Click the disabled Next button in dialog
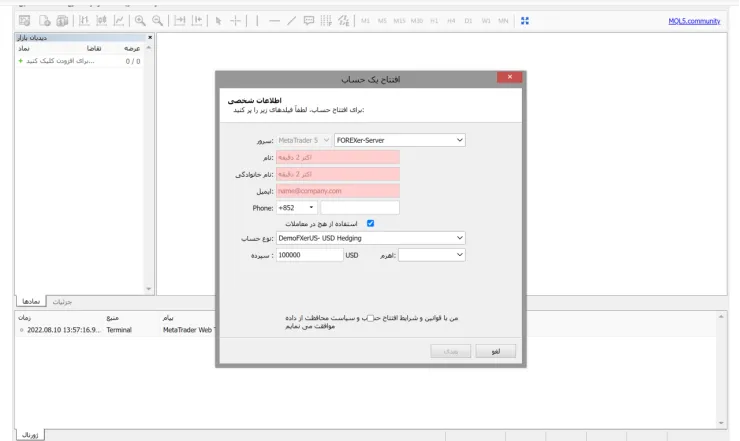740x441 pixels. (x=451, y=351)
